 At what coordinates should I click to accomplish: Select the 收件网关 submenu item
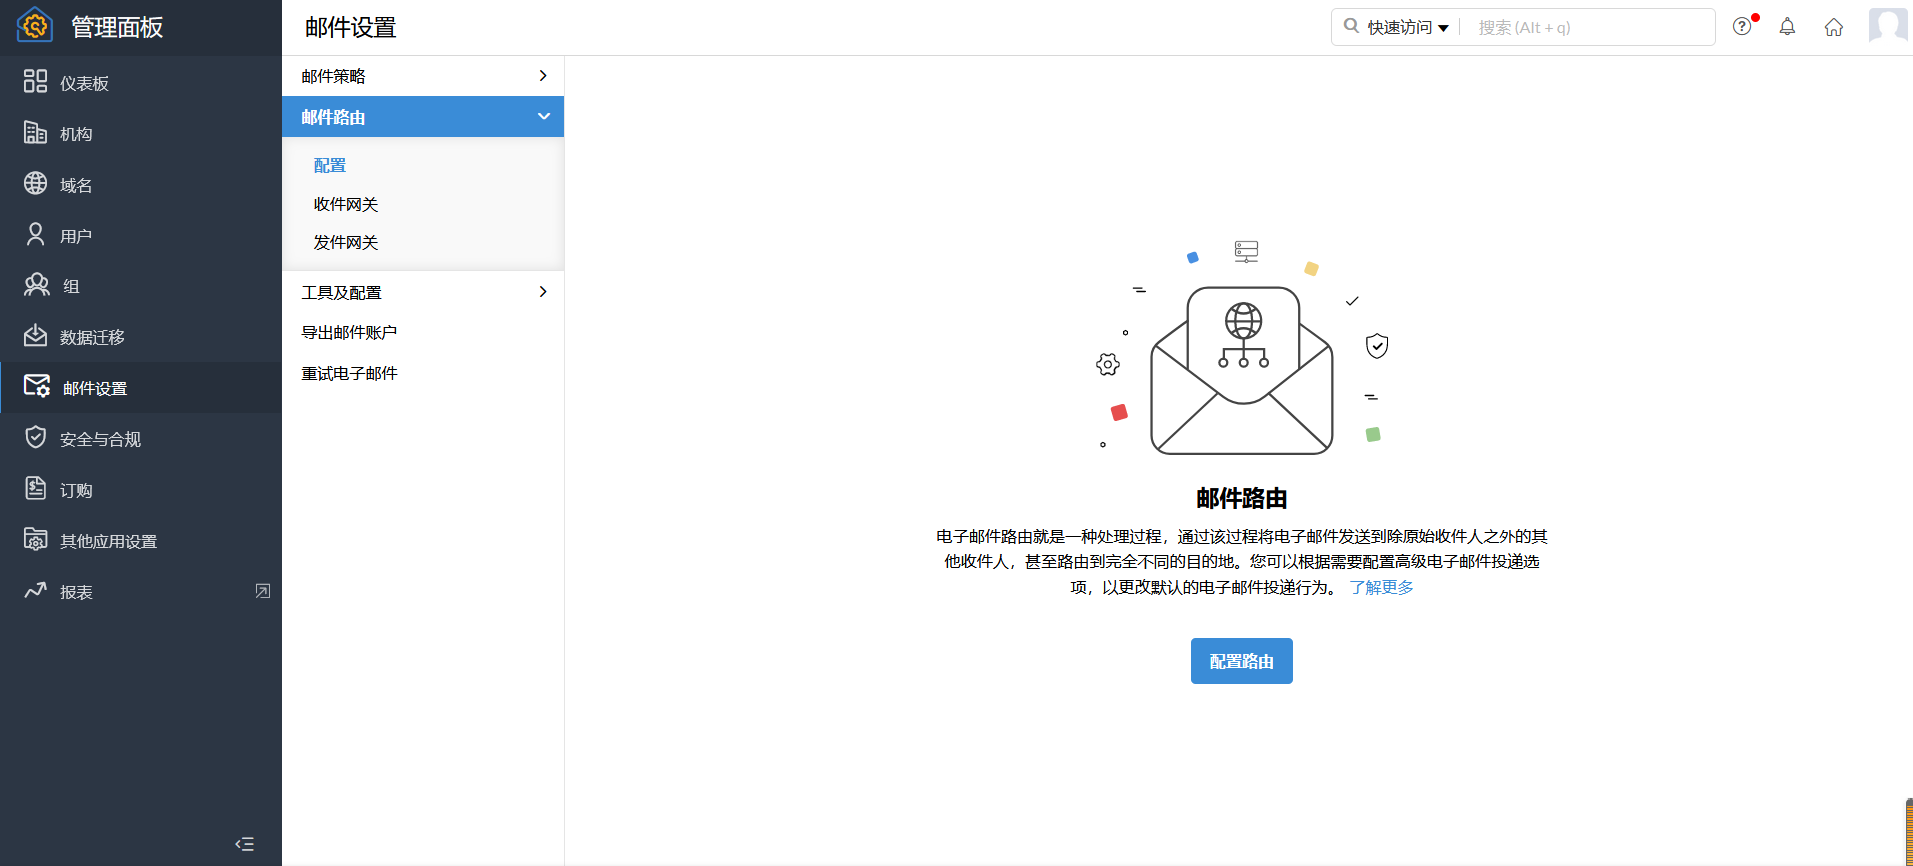pos(346,204)
